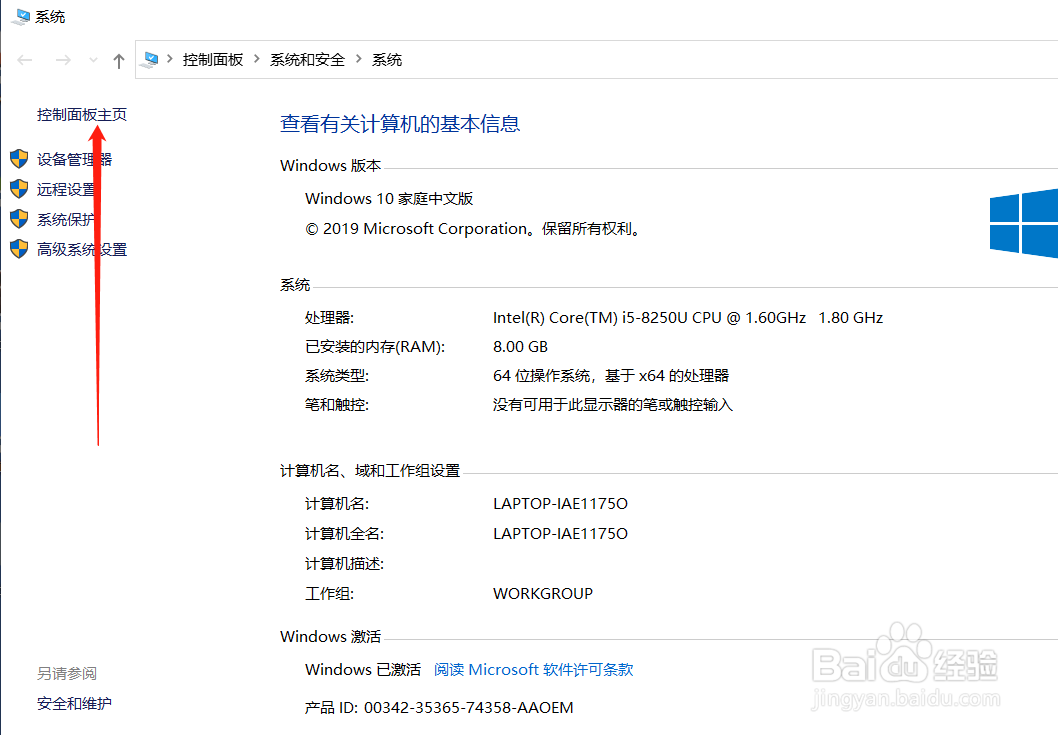Select the 2019 Microsoft Corporation copyright line
The width and height of the screenshot is (1058, 735).
[x=473, y=229]
